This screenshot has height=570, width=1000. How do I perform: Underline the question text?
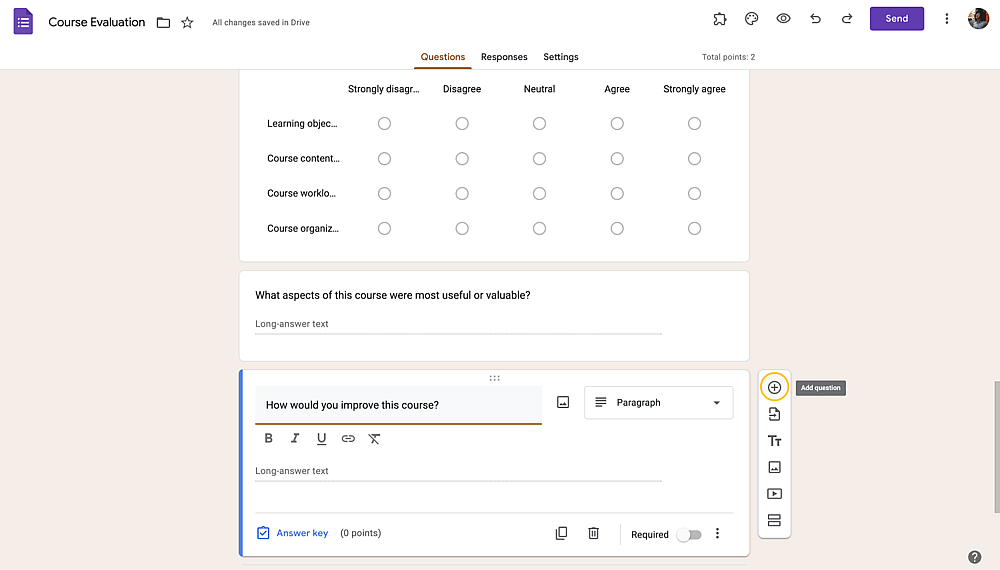(x=321, y=439)
